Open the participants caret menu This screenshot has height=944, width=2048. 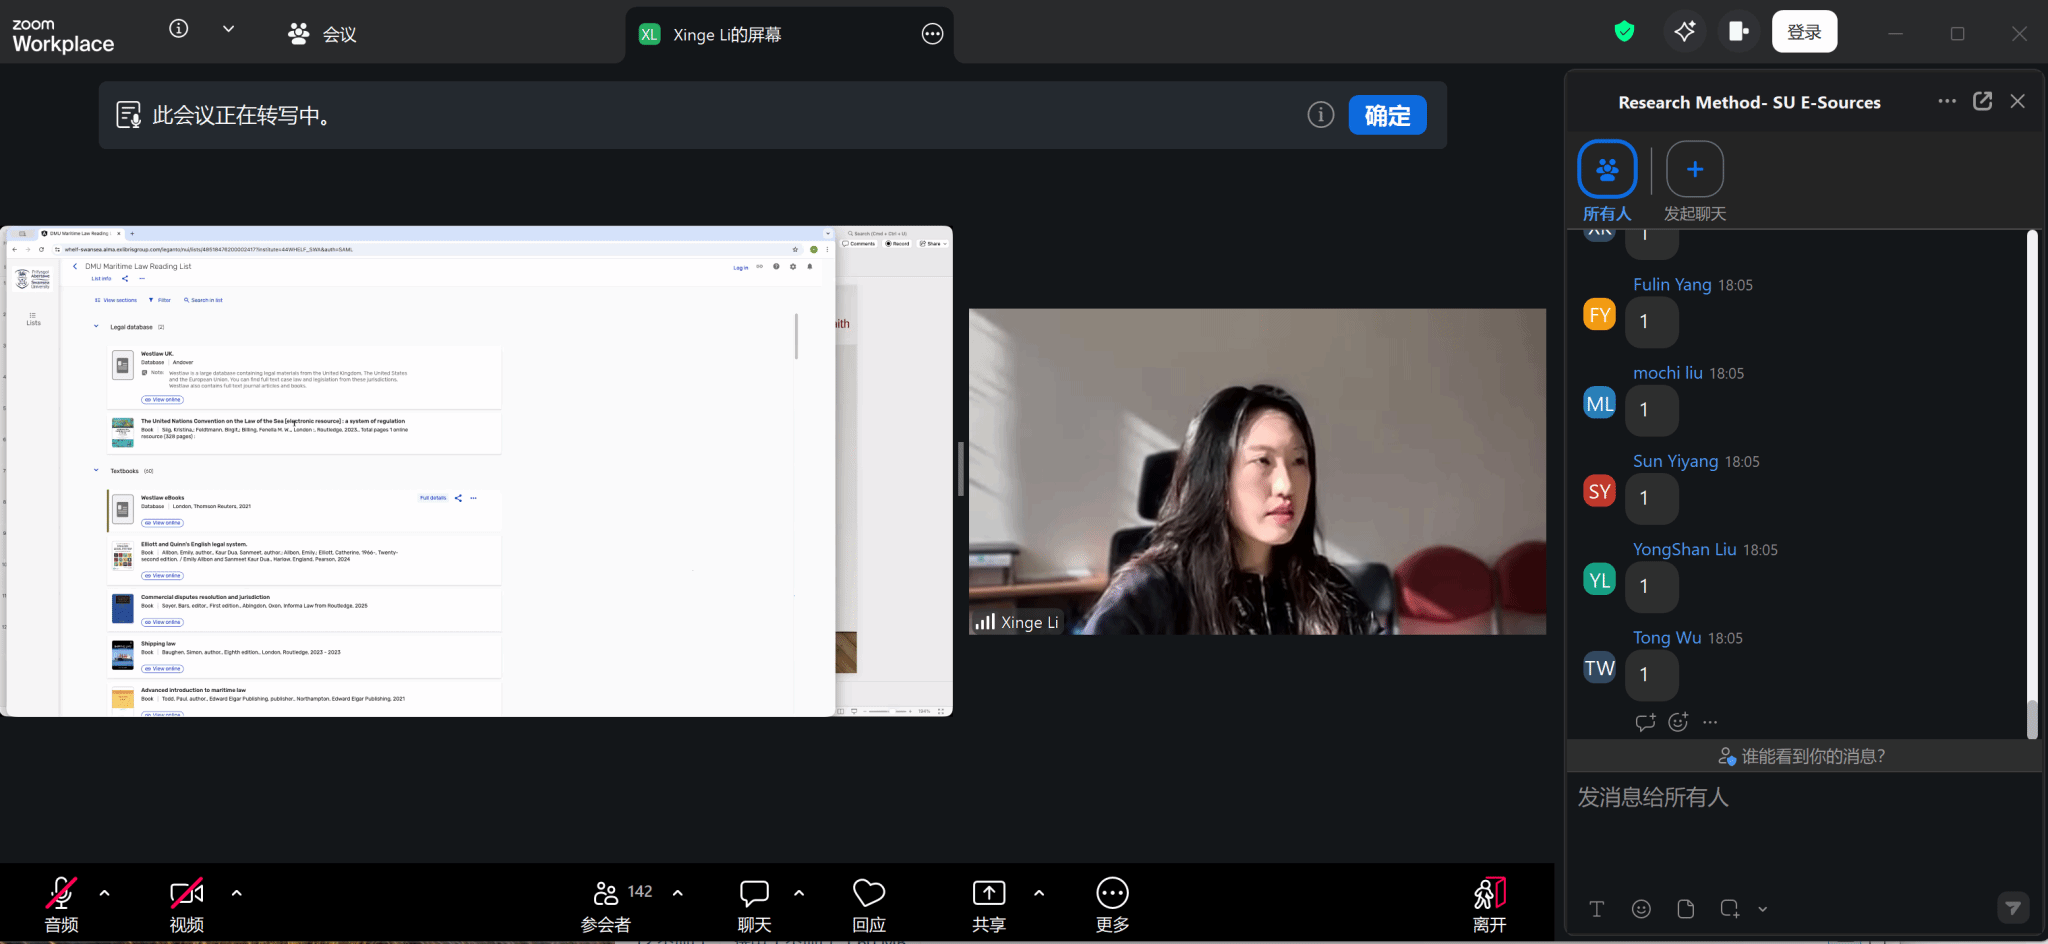pos(678,893)
